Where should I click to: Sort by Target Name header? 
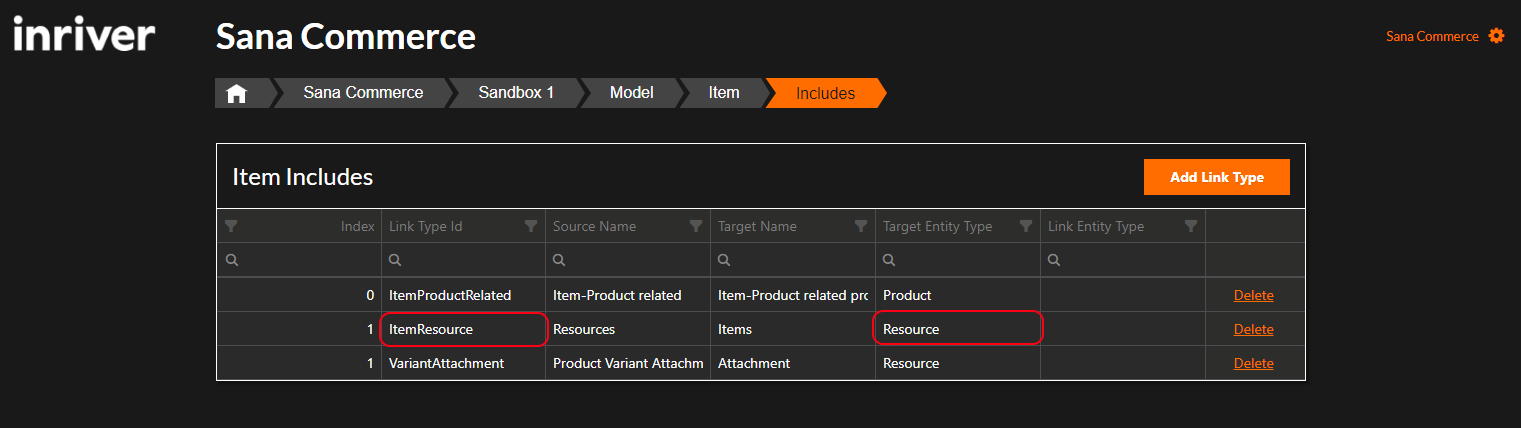757,226
